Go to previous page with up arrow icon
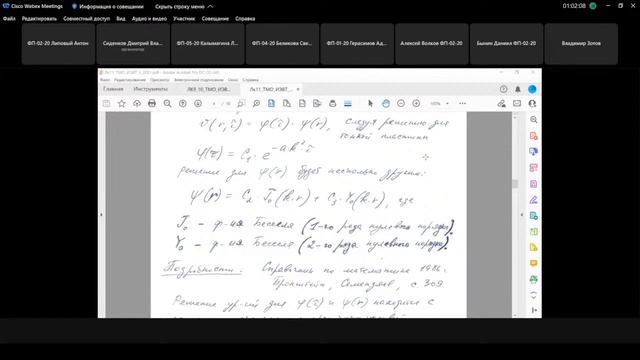Screen dimensions: 640x360 pyautogui.click(x=183, y=104)
